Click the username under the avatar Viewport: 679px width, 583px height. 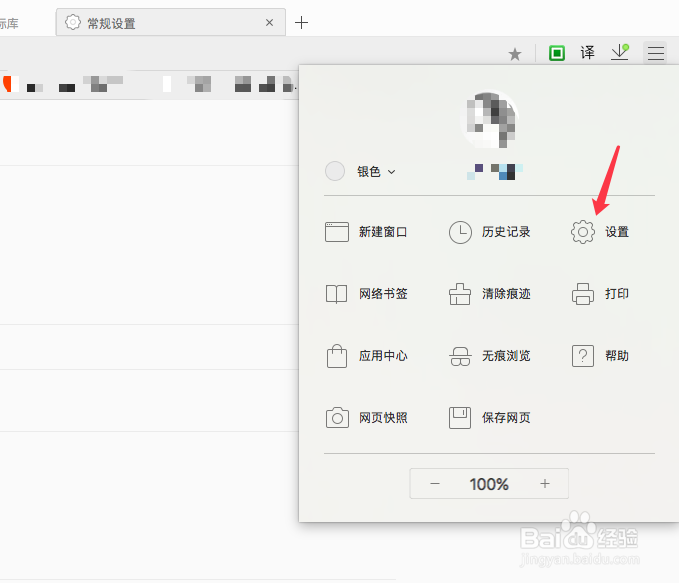(x=495, y=172)
